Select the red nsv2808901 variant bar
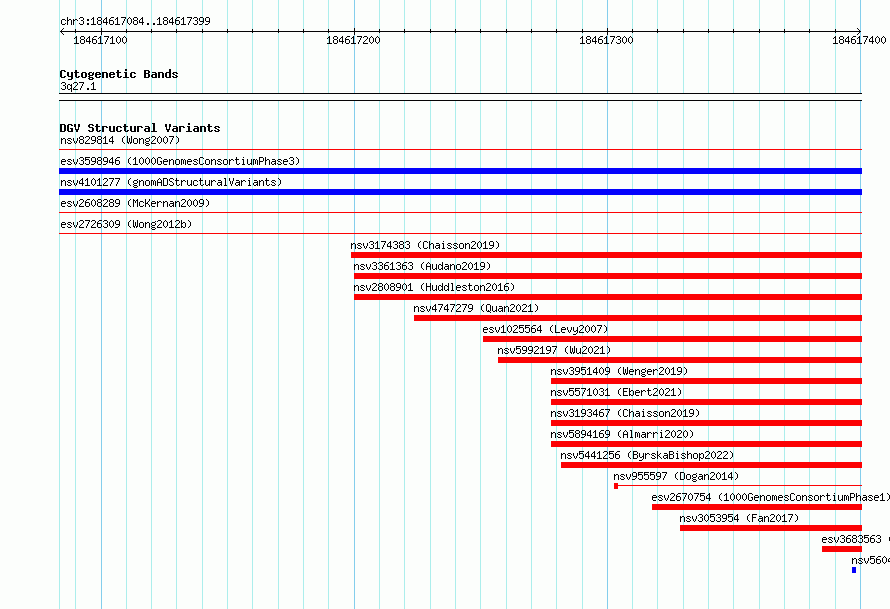Image resolution: width=890 pixels, height=609 pixels. pyautogui.click(x=608, y=297)
